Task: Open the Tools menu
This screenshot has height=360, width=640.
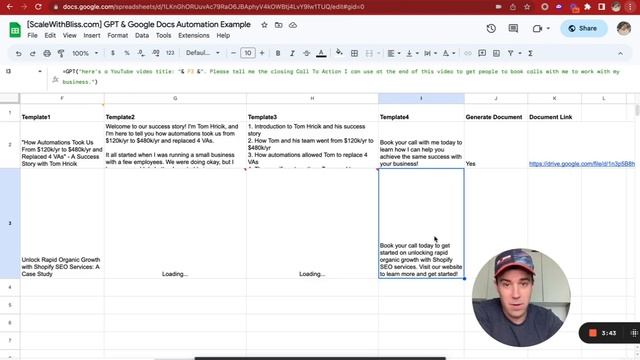Action: click(163, 36)
